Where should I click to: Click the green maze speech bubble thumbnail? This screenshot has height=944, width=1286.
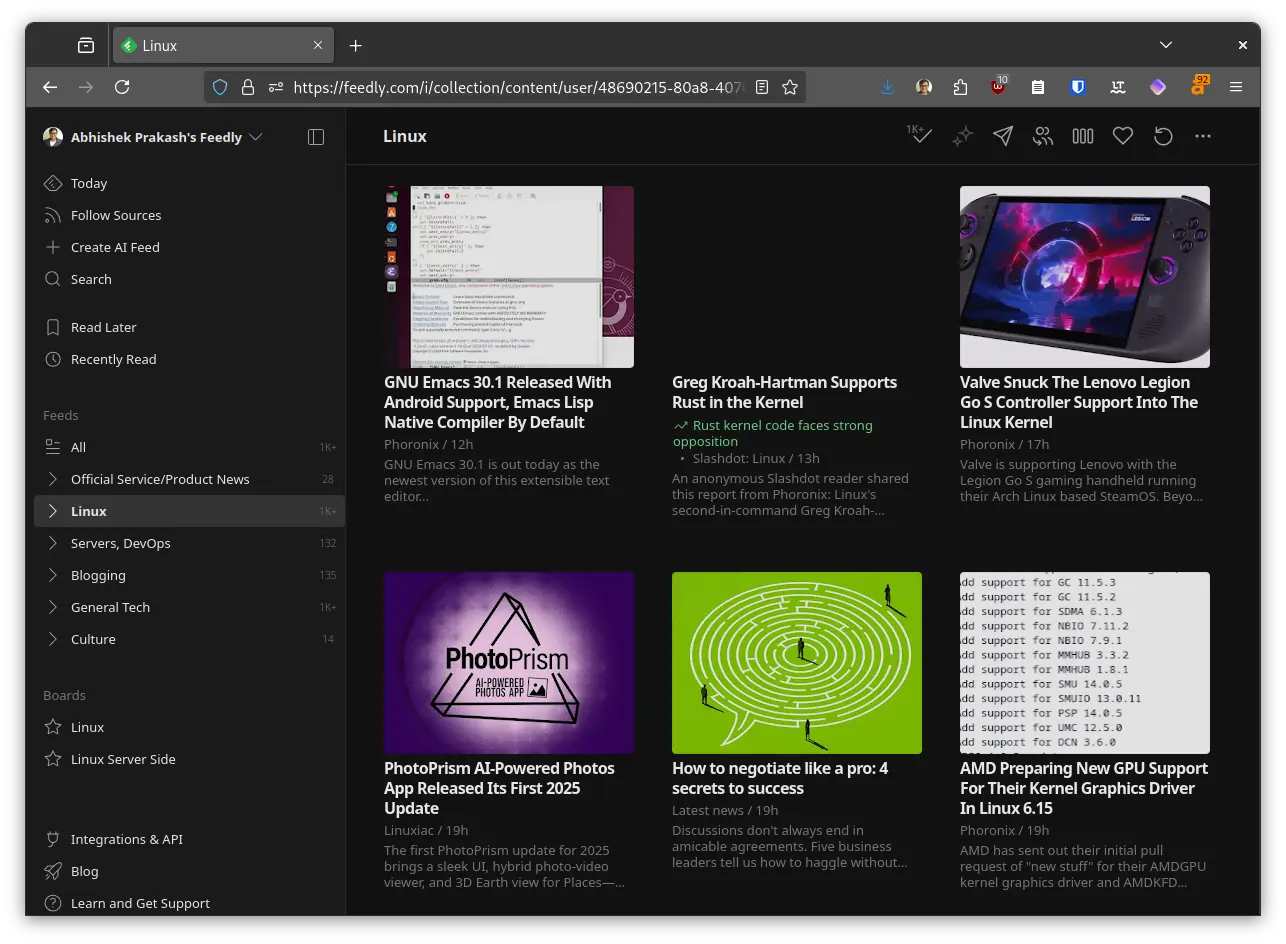point(797,663)
